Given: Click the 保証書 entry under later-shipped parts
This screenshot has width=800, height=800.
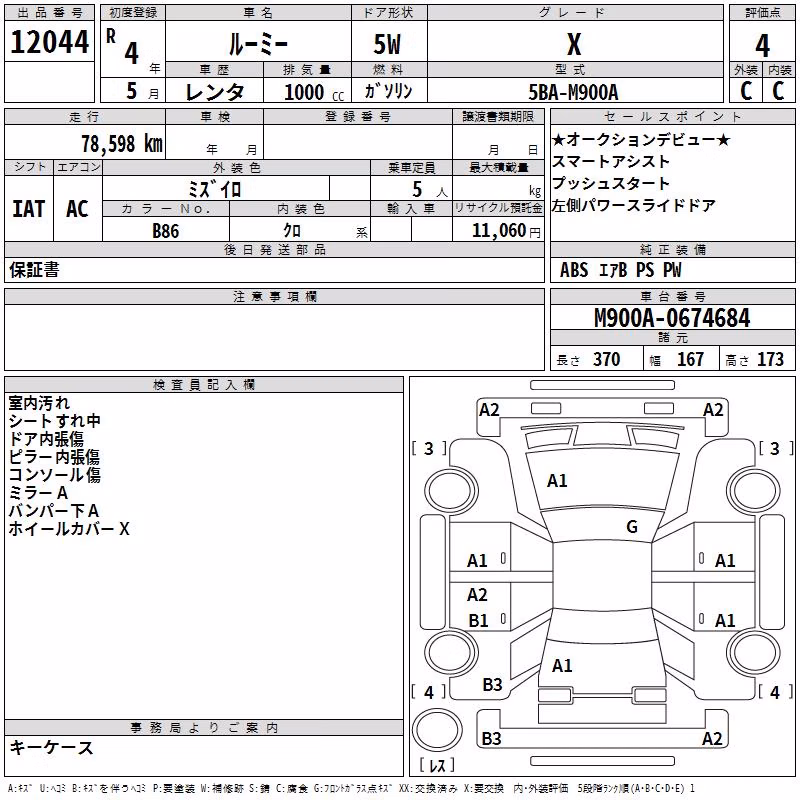Looking at the screenshot, I should [x=34, y=269].
